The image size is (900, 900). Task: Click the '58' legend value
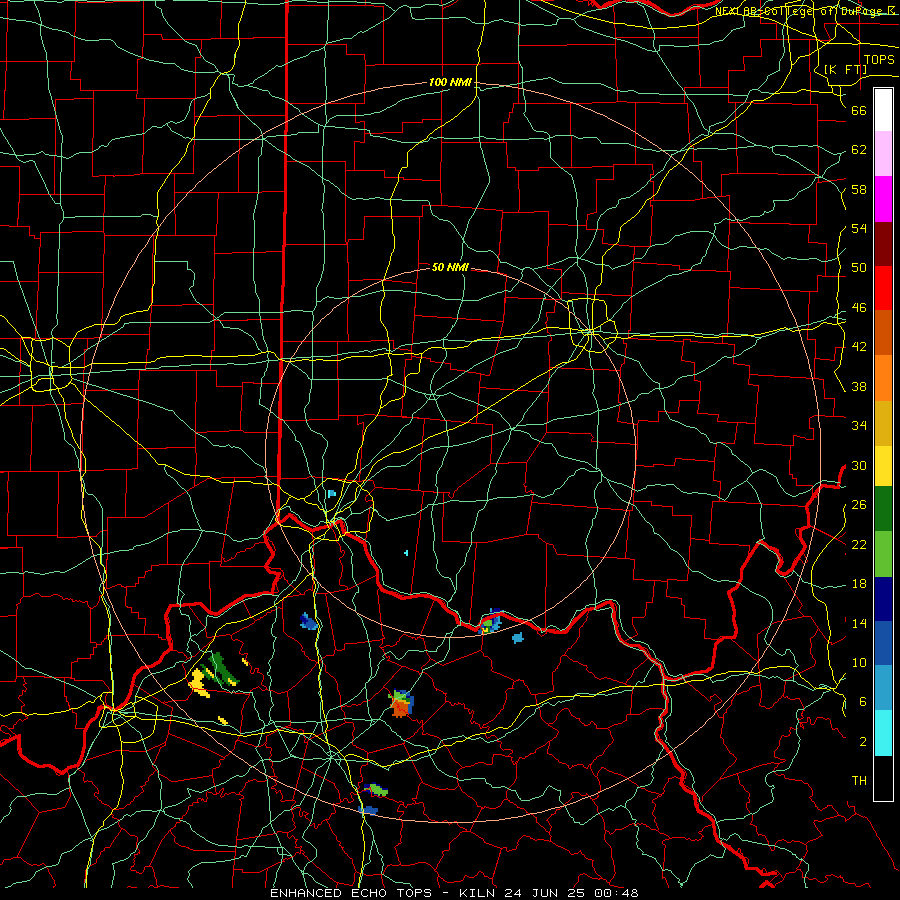click(859, 190)
